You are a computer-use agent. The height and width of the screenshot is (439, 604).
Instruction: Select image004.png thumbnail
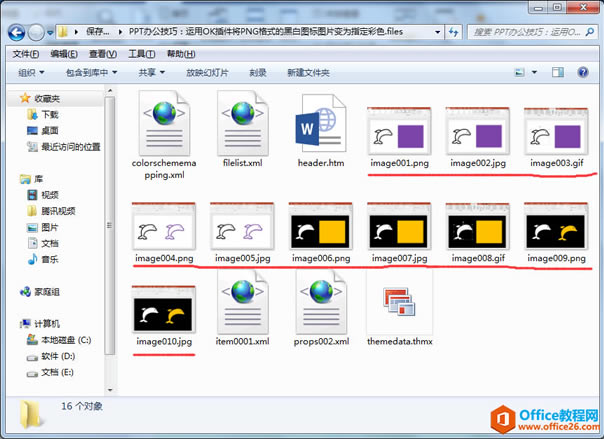coord(164,226)
